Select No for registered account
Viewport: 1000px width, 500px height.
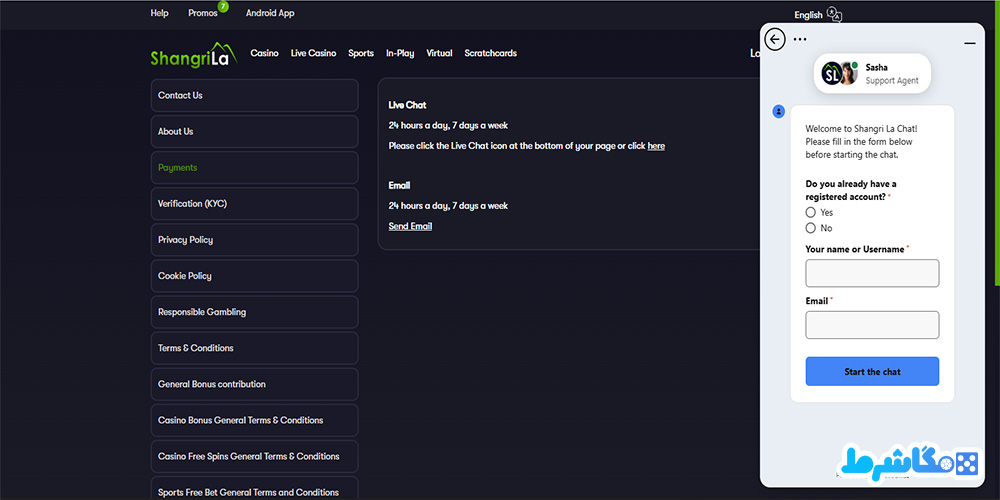[x=811, y=228]
